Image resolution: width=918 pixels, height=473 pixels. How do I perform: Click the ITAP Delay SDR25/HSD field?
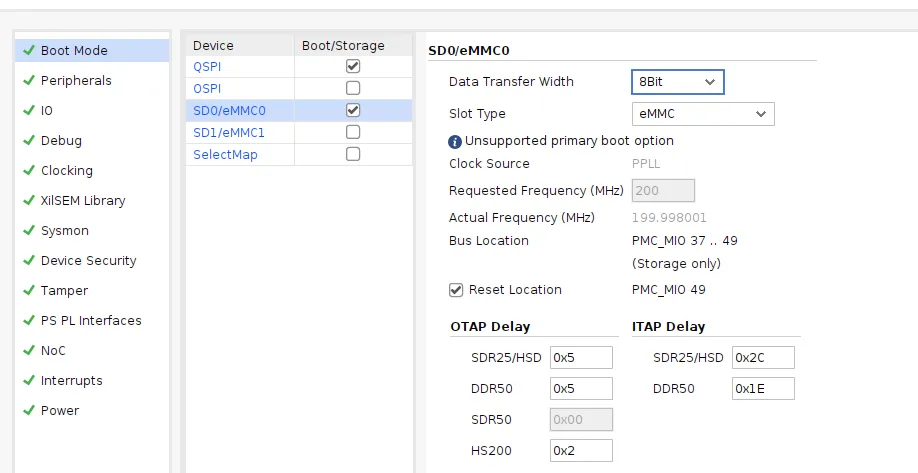[x=763, y=357]
